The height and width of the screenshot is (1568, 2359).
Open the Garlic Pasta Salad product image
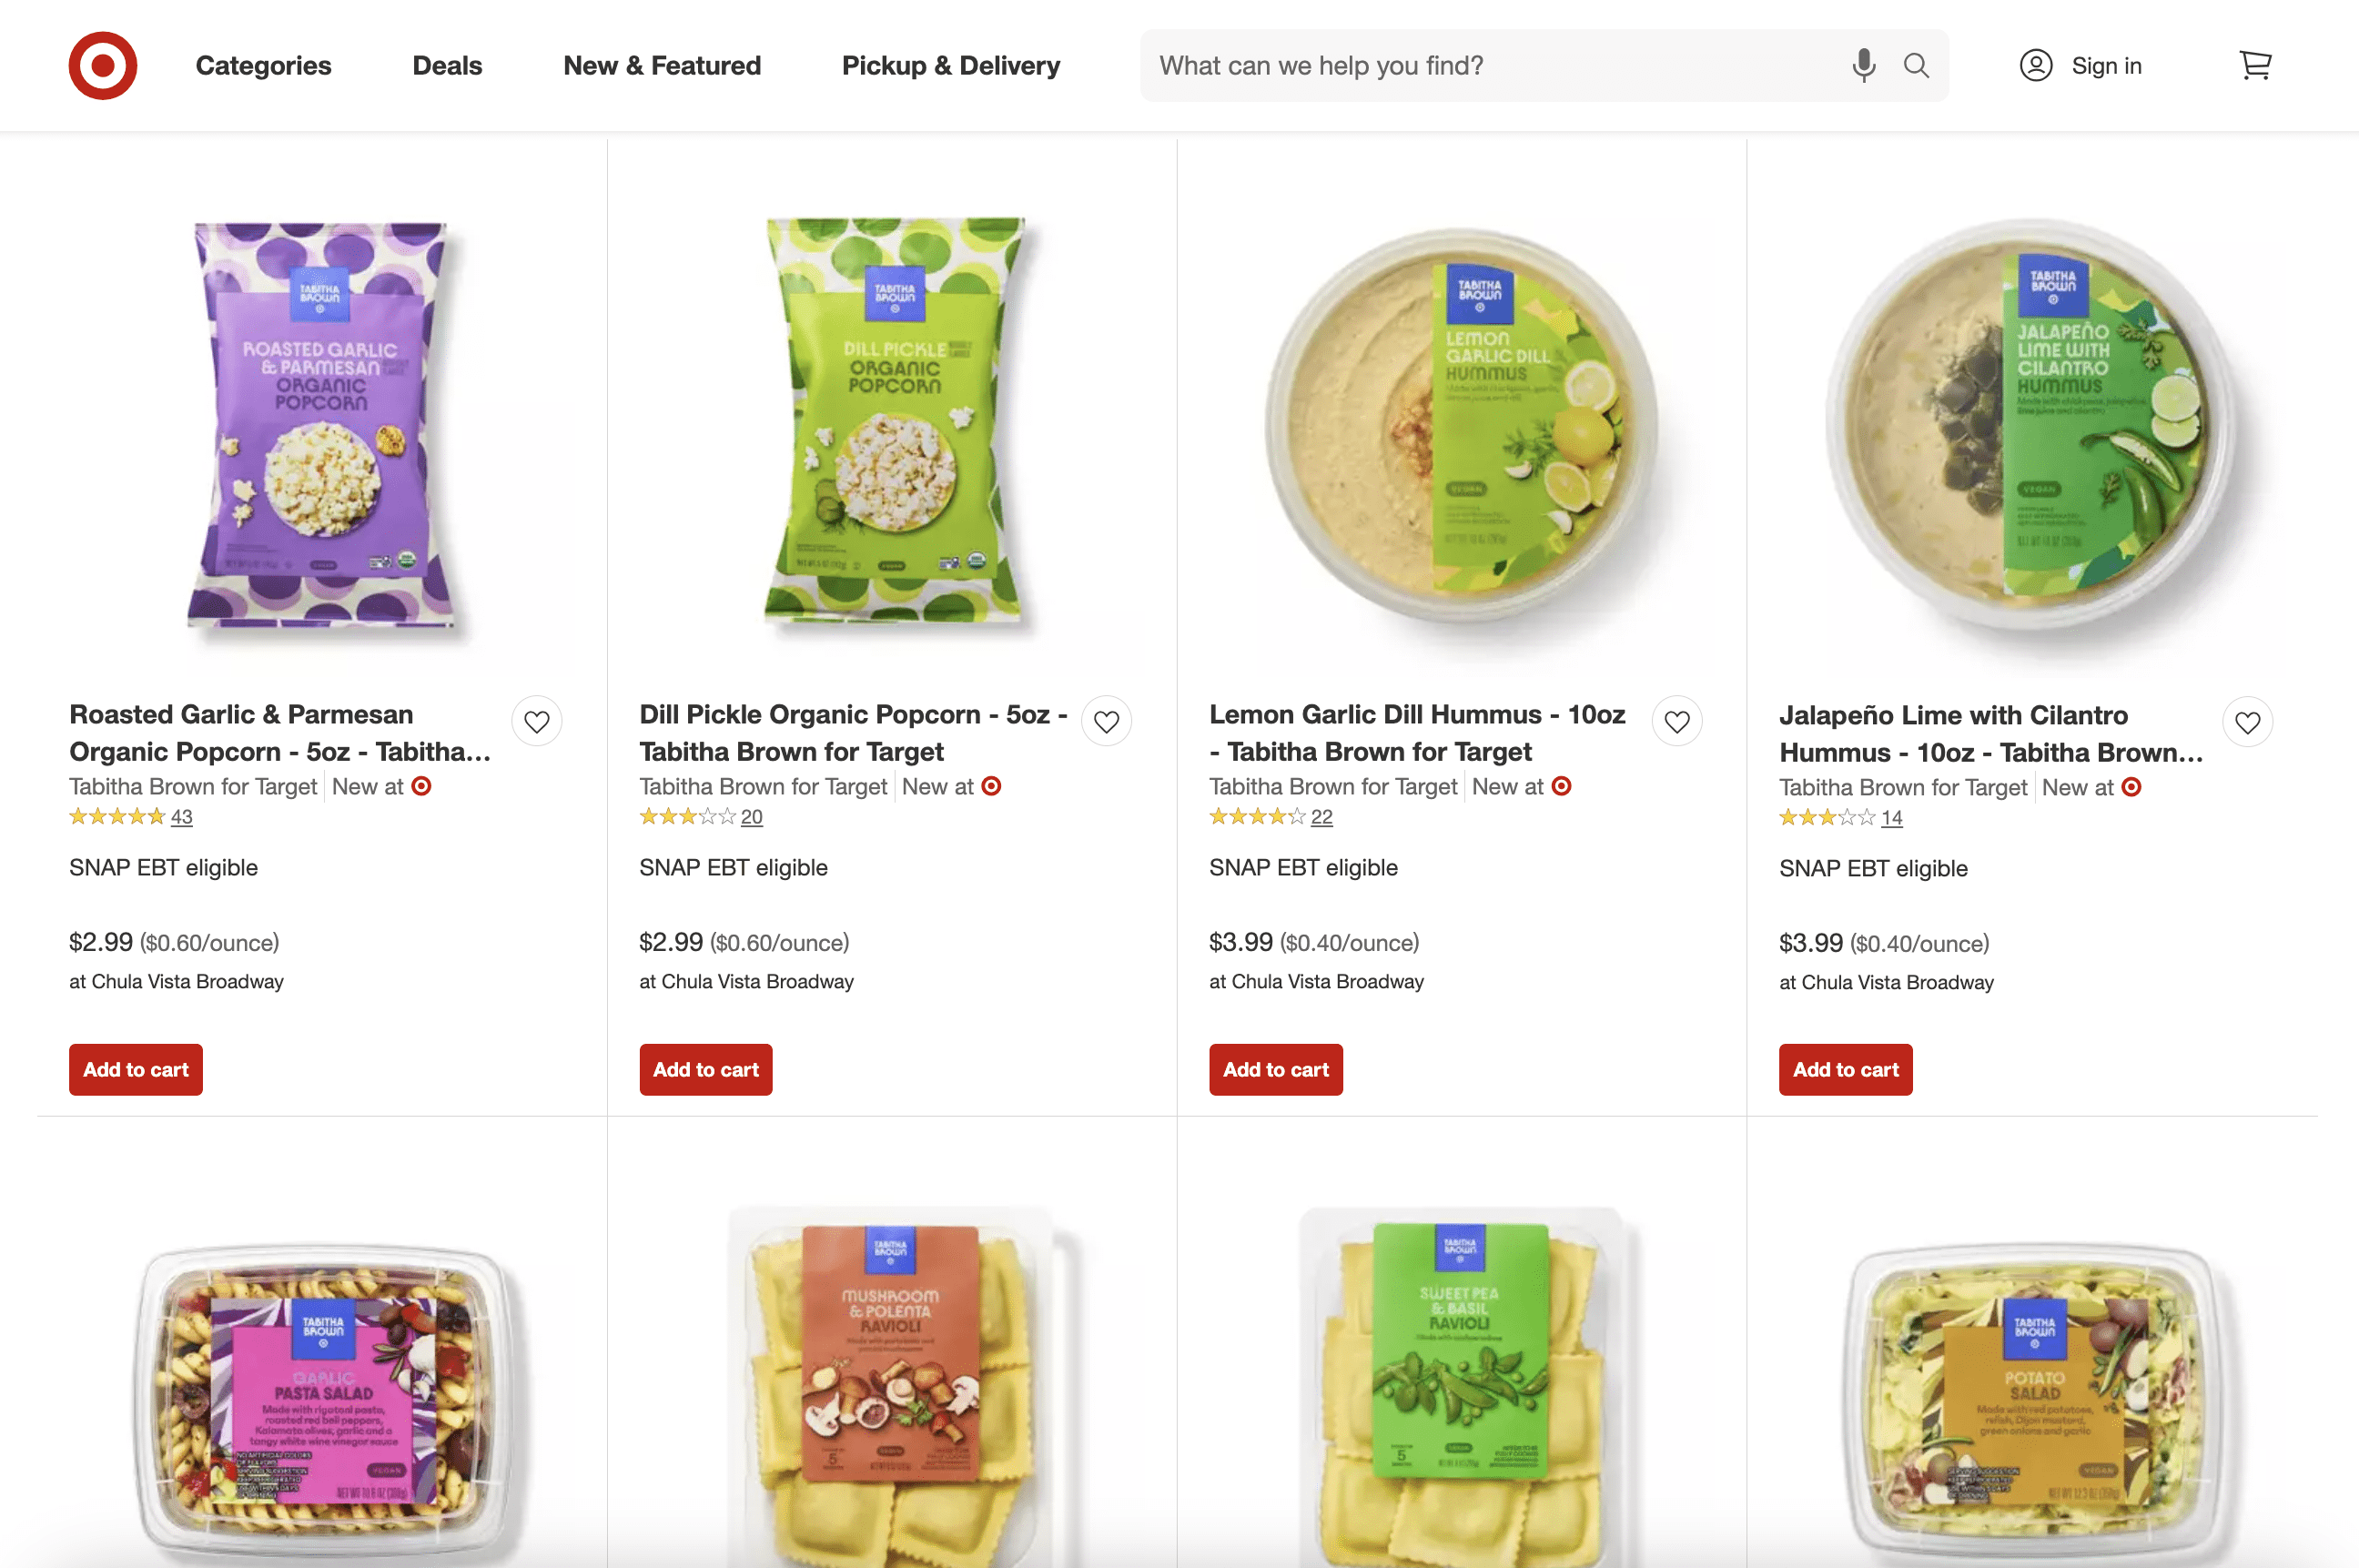pos(322,1390)
